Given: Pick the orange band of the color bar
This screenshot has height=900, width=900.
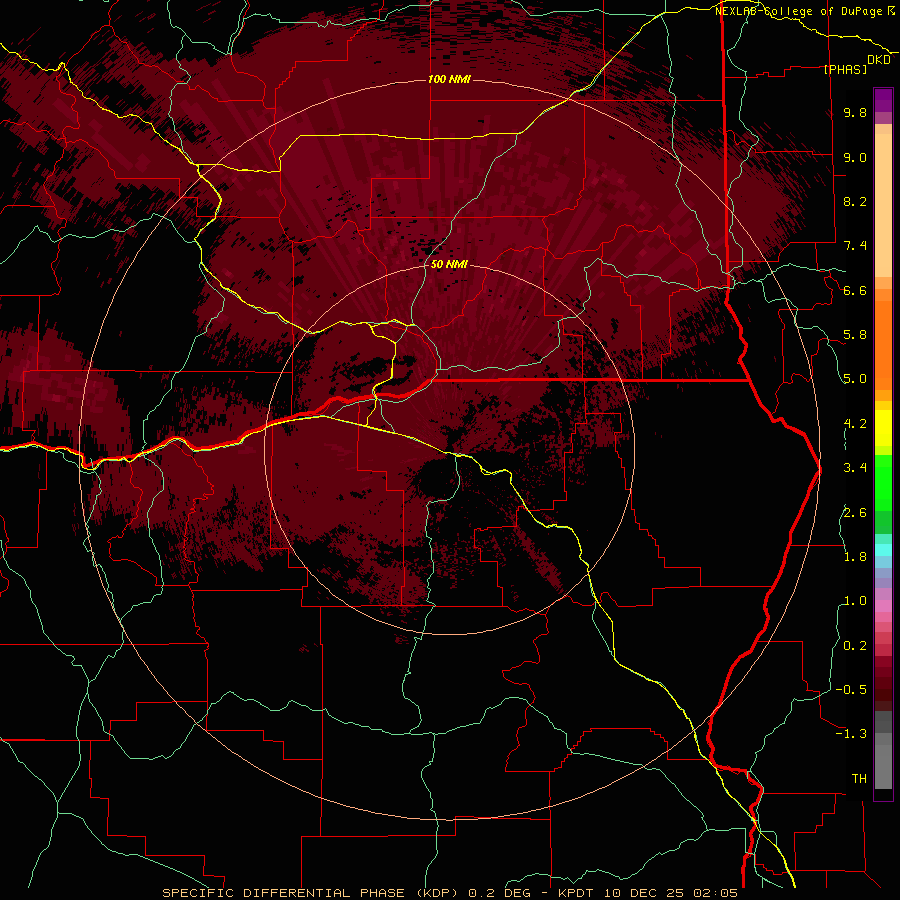Looking at the screenshot, I should 883,345.
